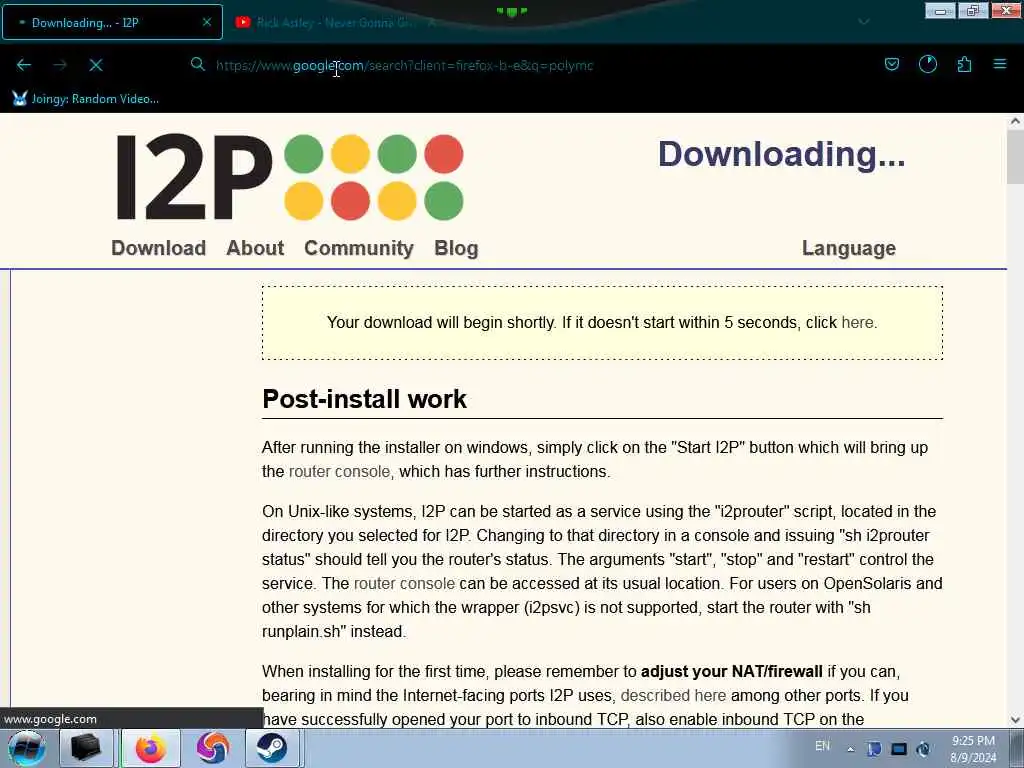Go back to the previous page
The image size is (1024, 768).
[x=24, y=65]
